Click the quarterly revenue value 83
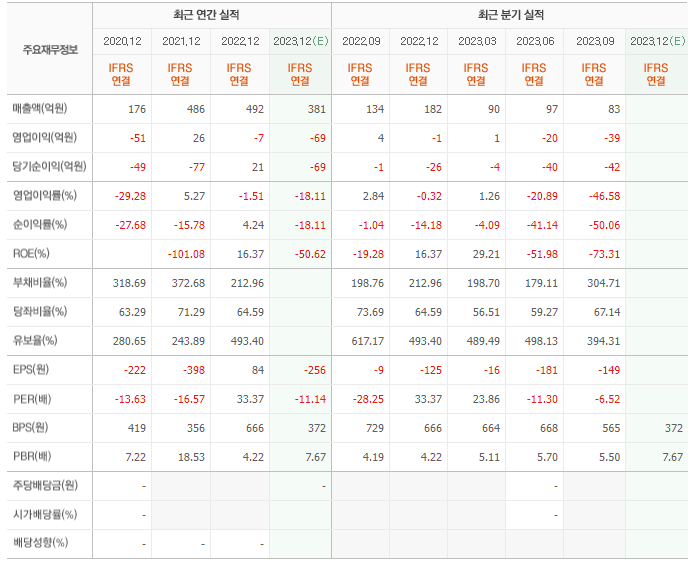 click(x=614, y=109)
